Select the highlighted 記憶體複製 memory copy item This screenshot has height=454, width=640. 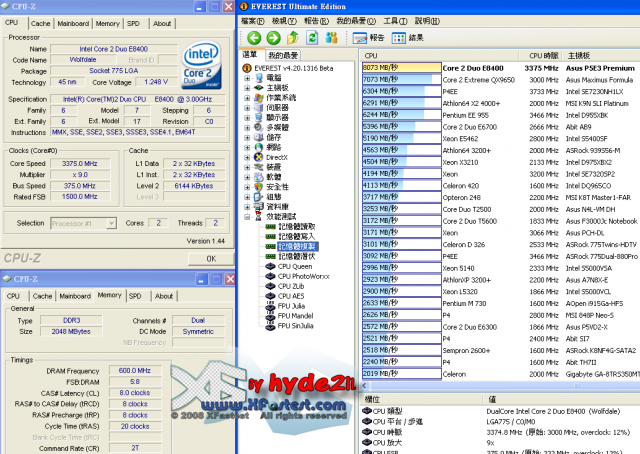click(x=298, y=247)
